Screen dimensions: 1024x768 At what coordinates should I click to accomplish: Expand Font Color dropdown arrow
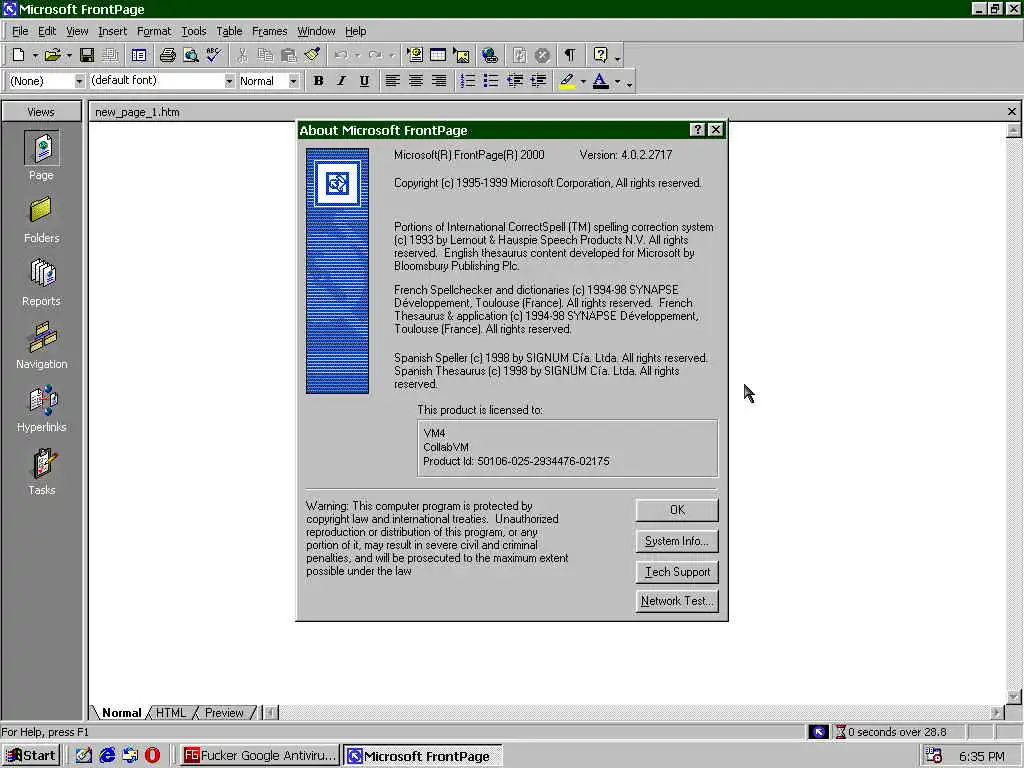(x=617, y=82)
